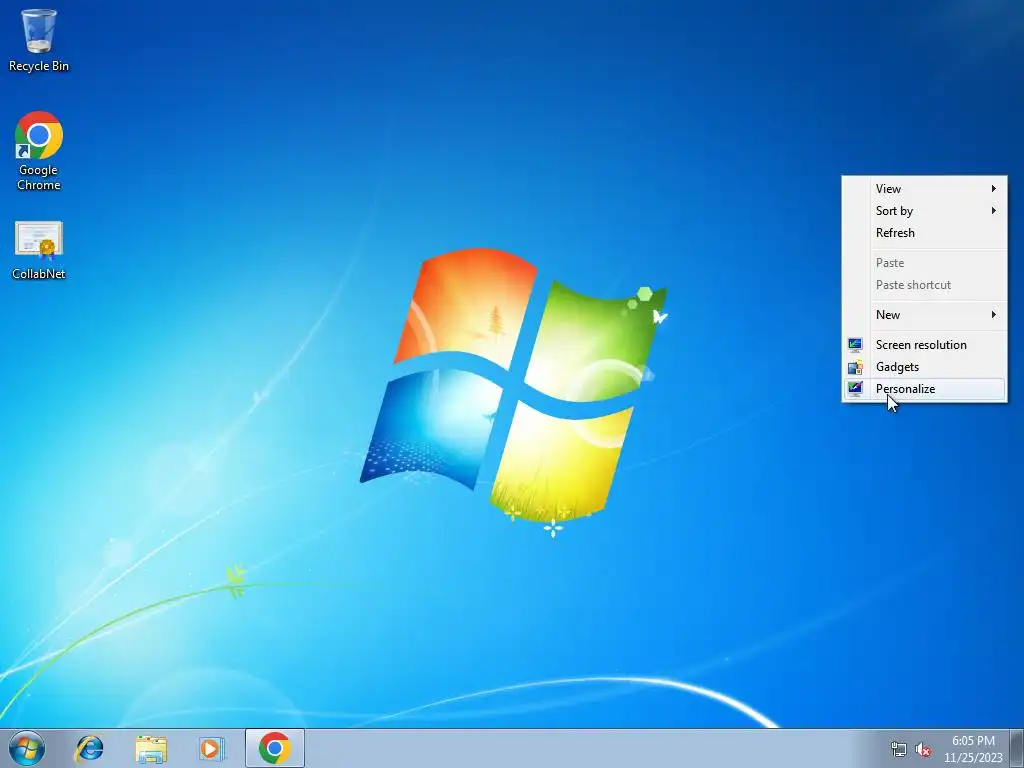
Task: Launch Windows Media Player from the taskbar
Action: tap(212, 748)
